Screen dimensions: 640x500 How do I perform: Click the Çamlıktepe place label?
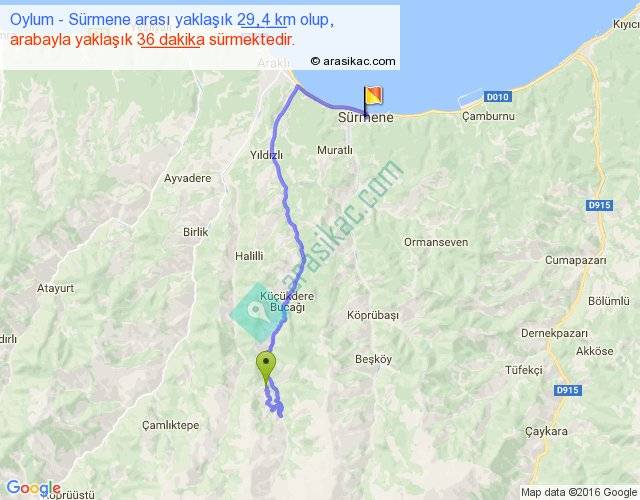coord(171,425)
